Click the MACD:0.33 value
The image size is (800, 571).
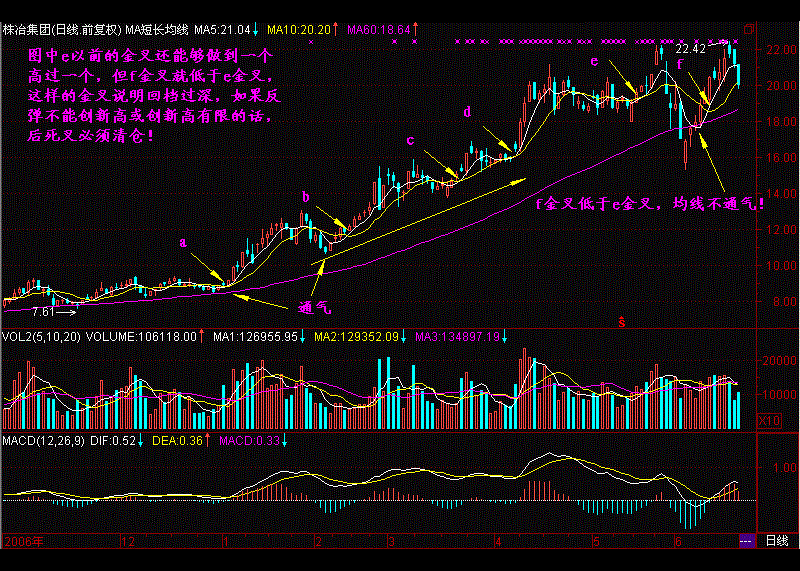tap(249, 441)
